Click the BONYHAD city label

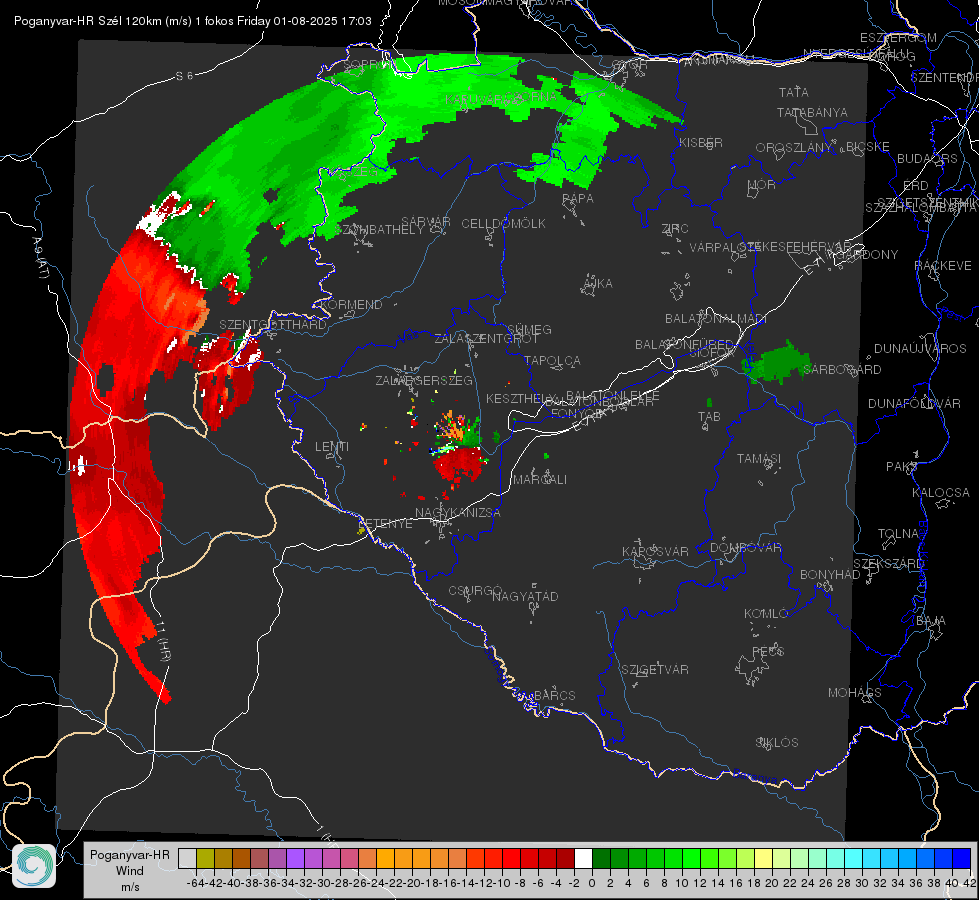[830, 575]
